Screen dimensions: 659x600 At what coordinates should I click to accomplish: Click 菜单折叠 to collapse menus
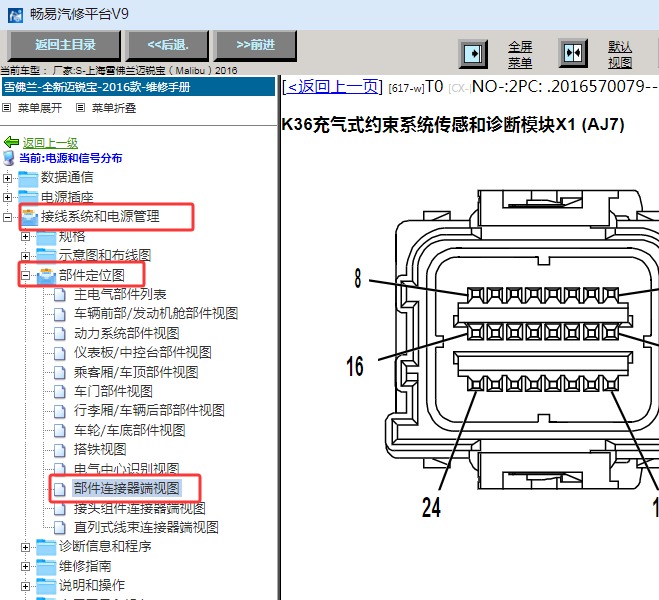(114, 108)
